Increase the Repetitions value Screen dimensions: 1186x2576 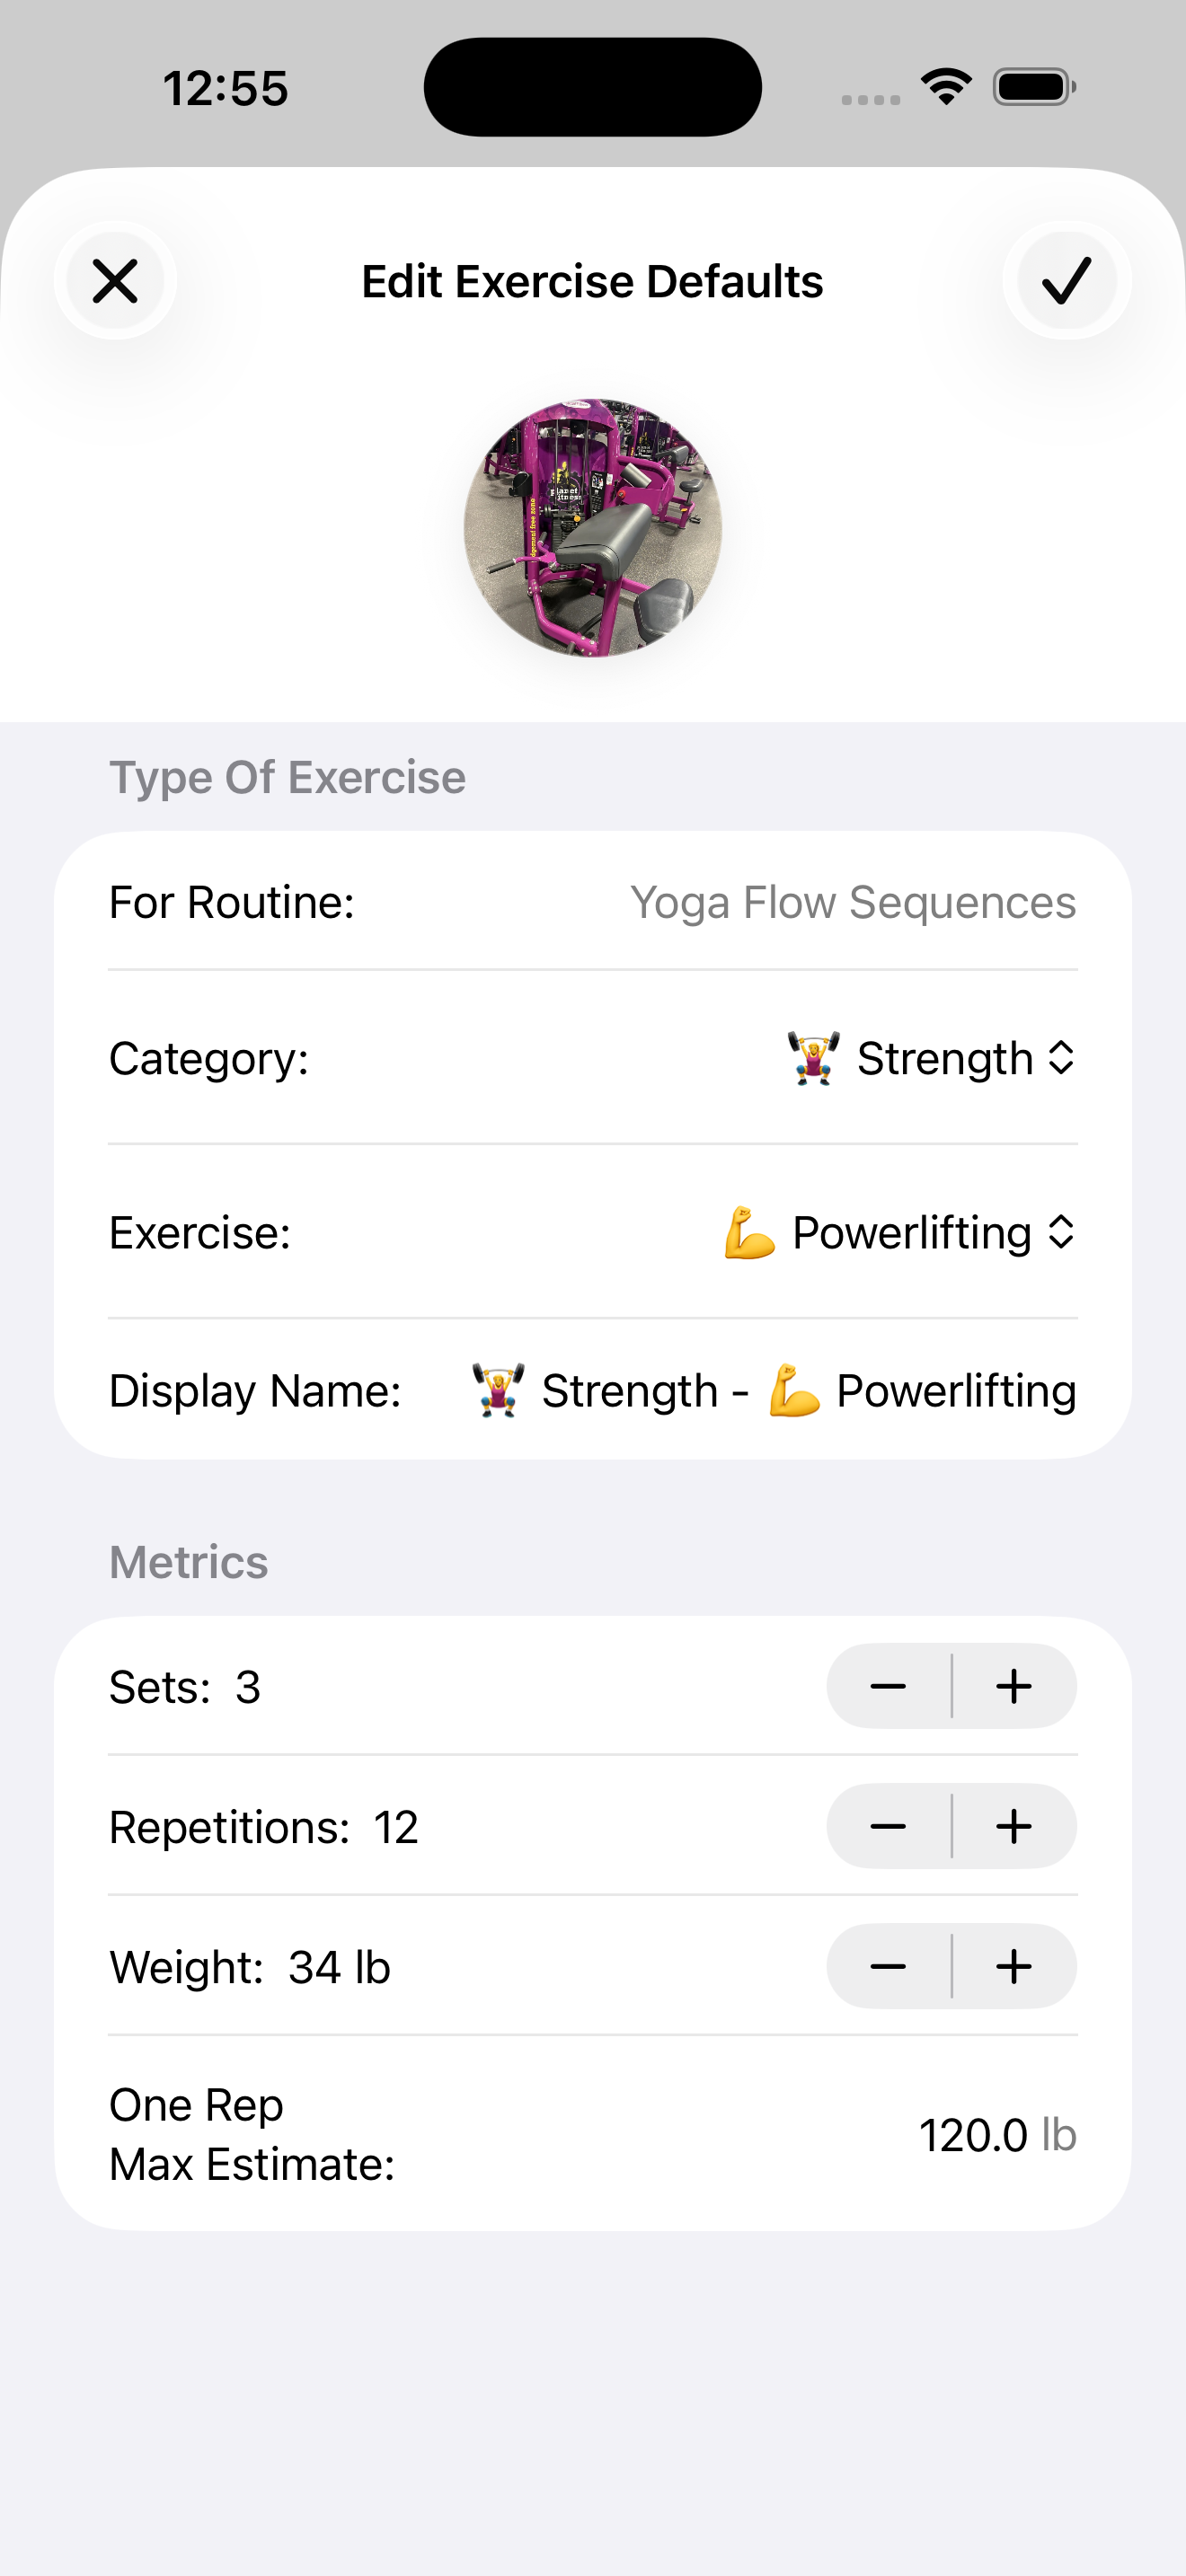1014,1827
